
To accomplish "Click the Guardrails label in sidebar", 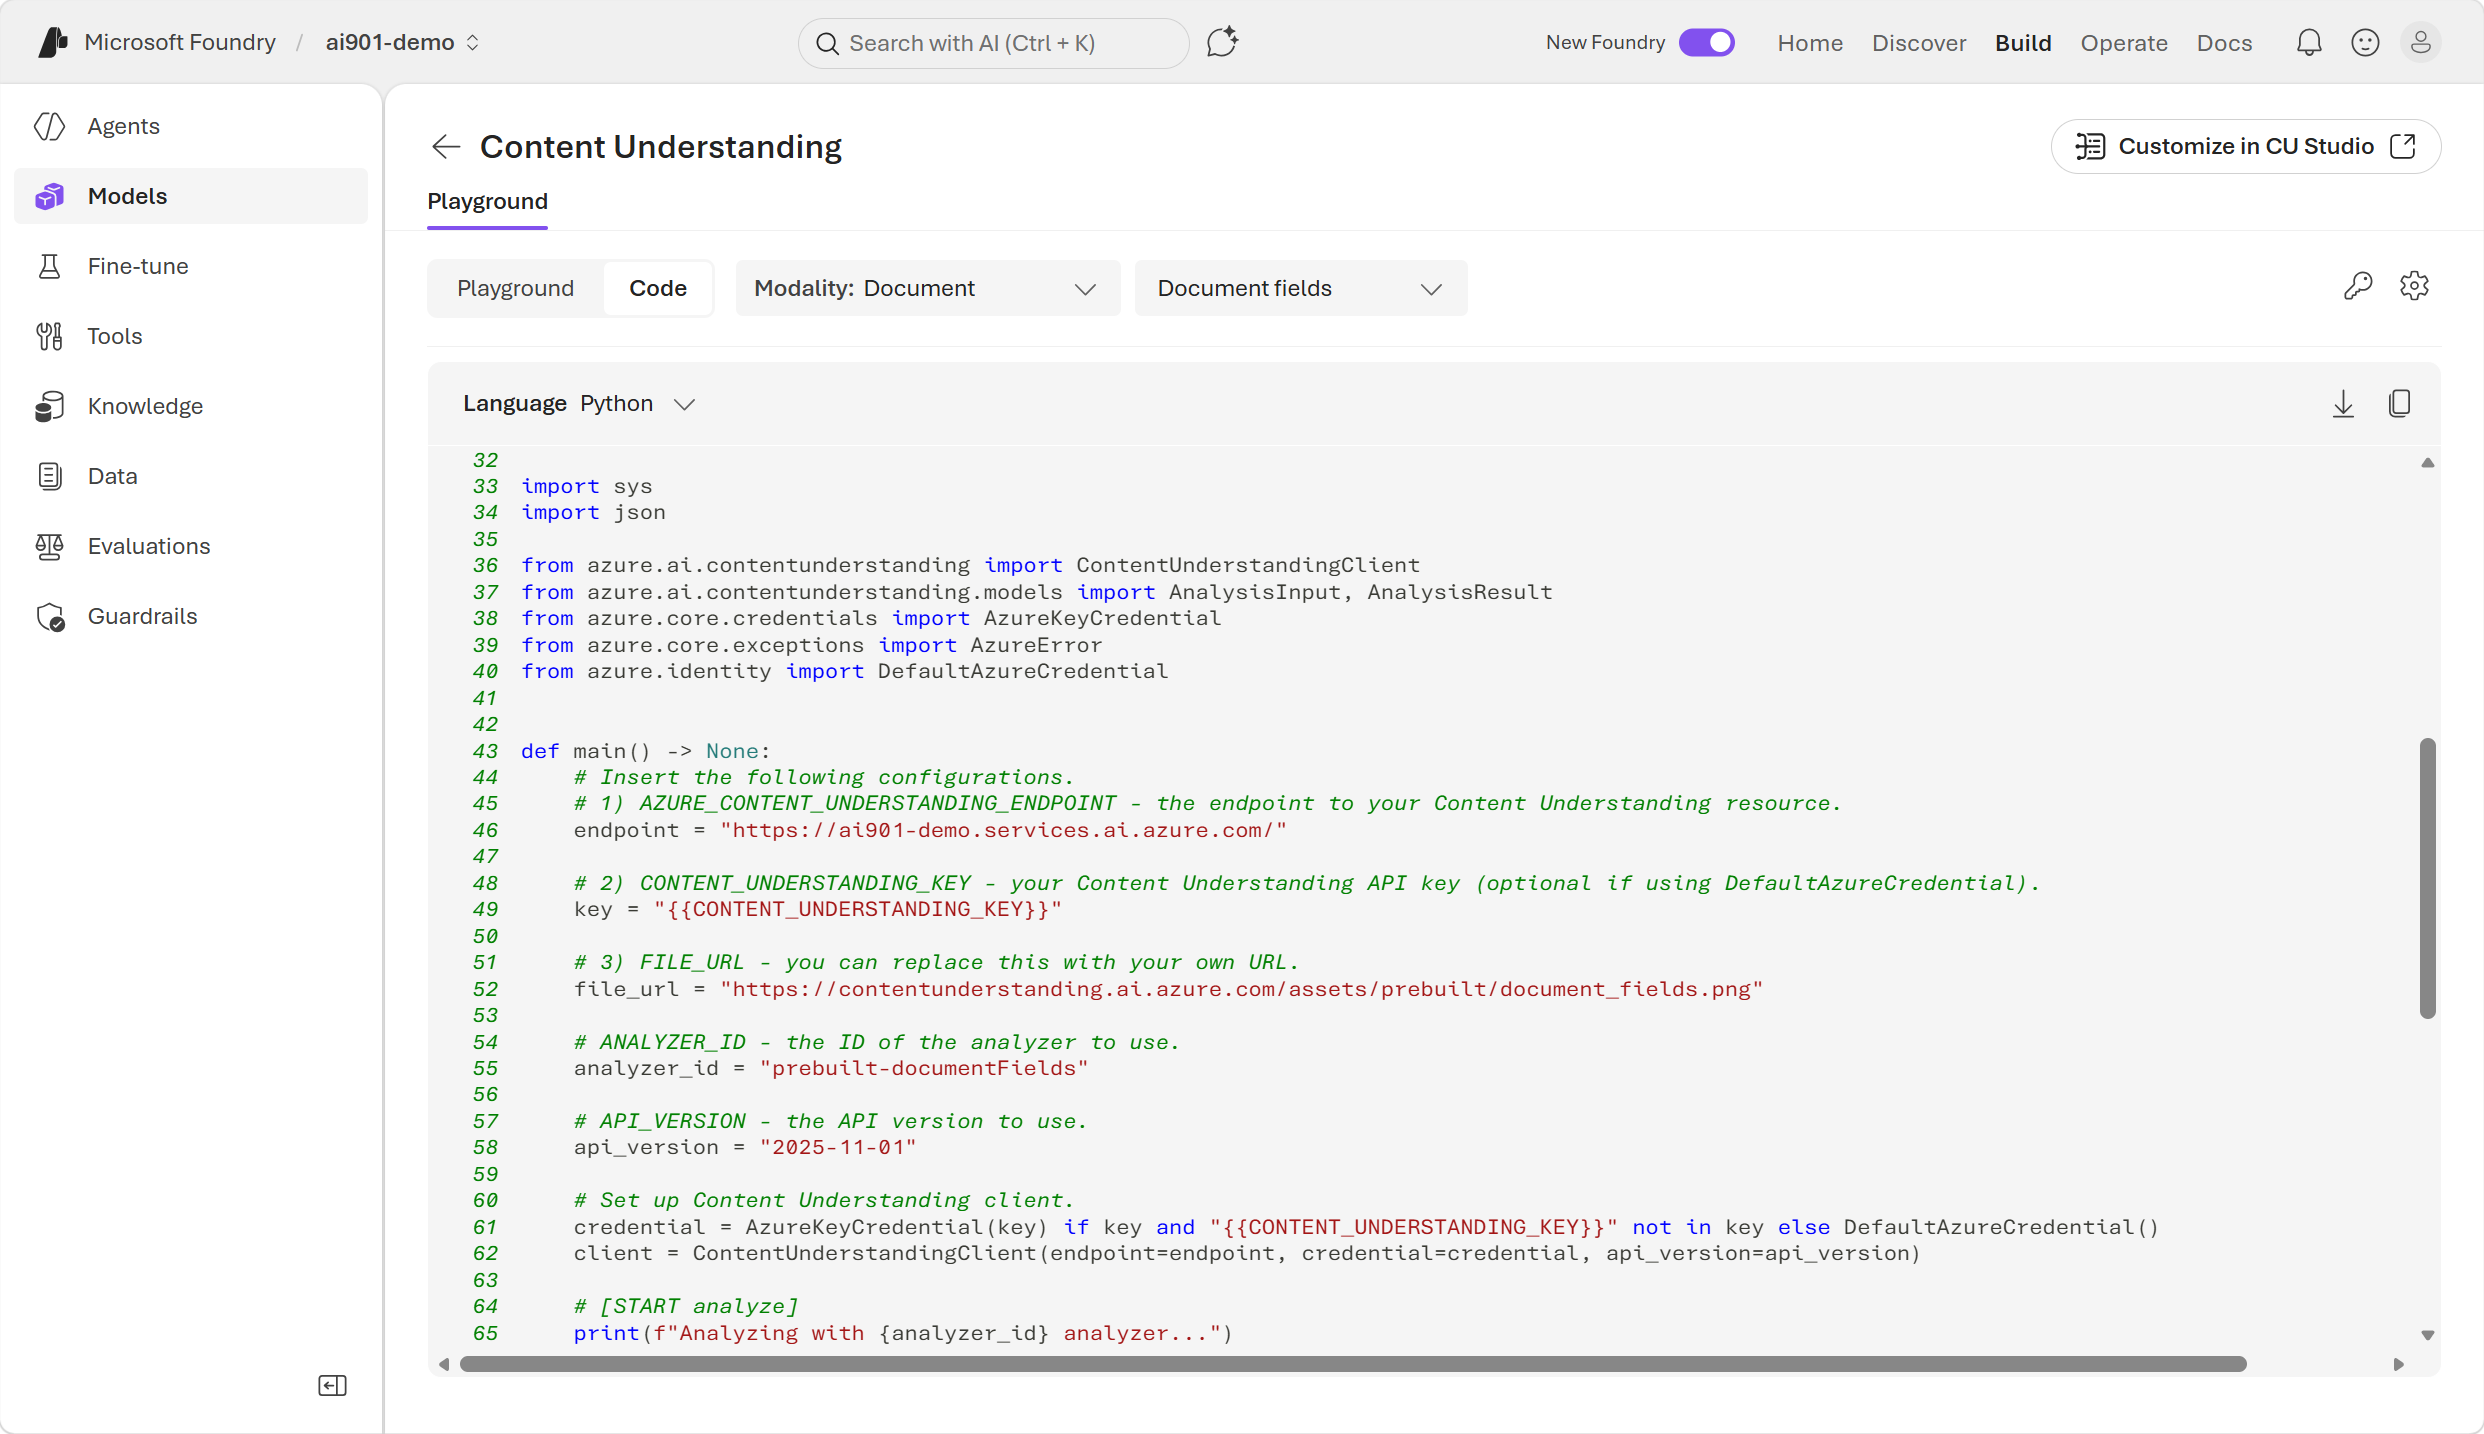I will click(142, 616).
